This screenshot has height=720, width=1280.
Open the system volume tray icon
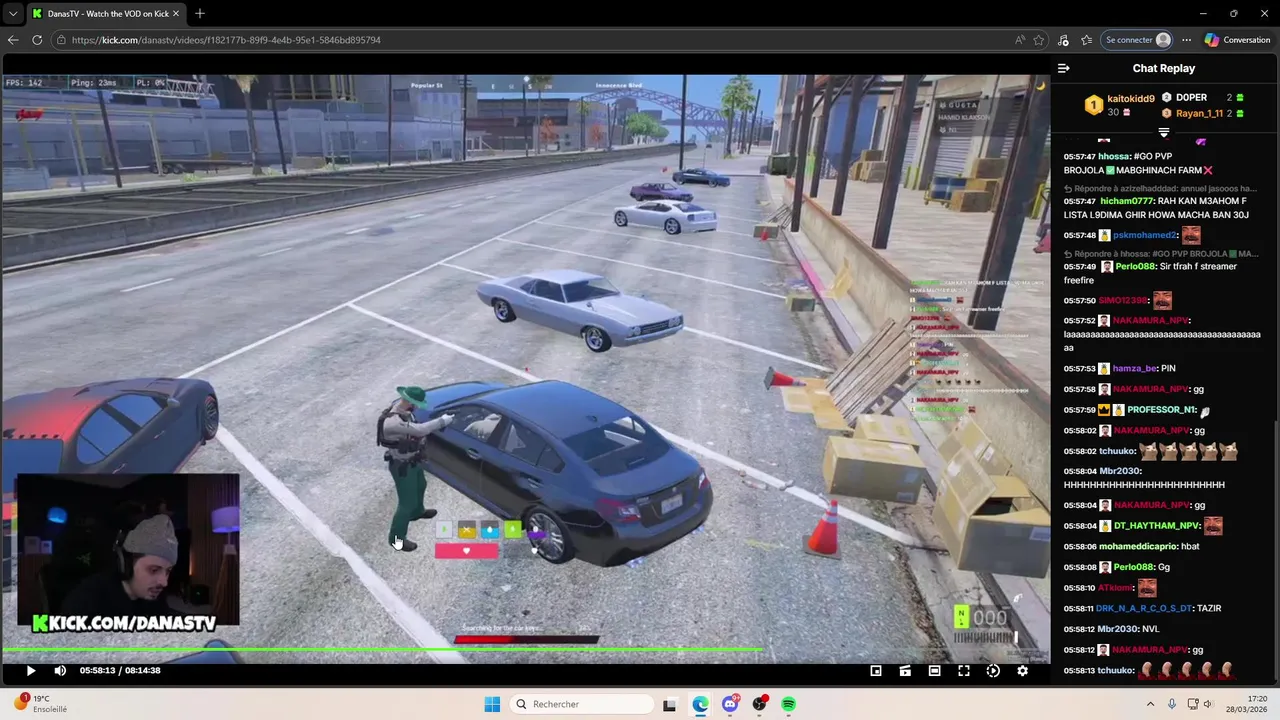point(1208,704)
